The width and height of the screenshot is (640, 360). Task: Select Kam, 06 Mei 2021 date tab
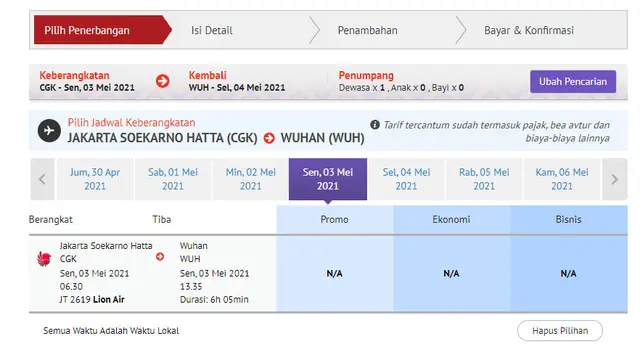562,179
